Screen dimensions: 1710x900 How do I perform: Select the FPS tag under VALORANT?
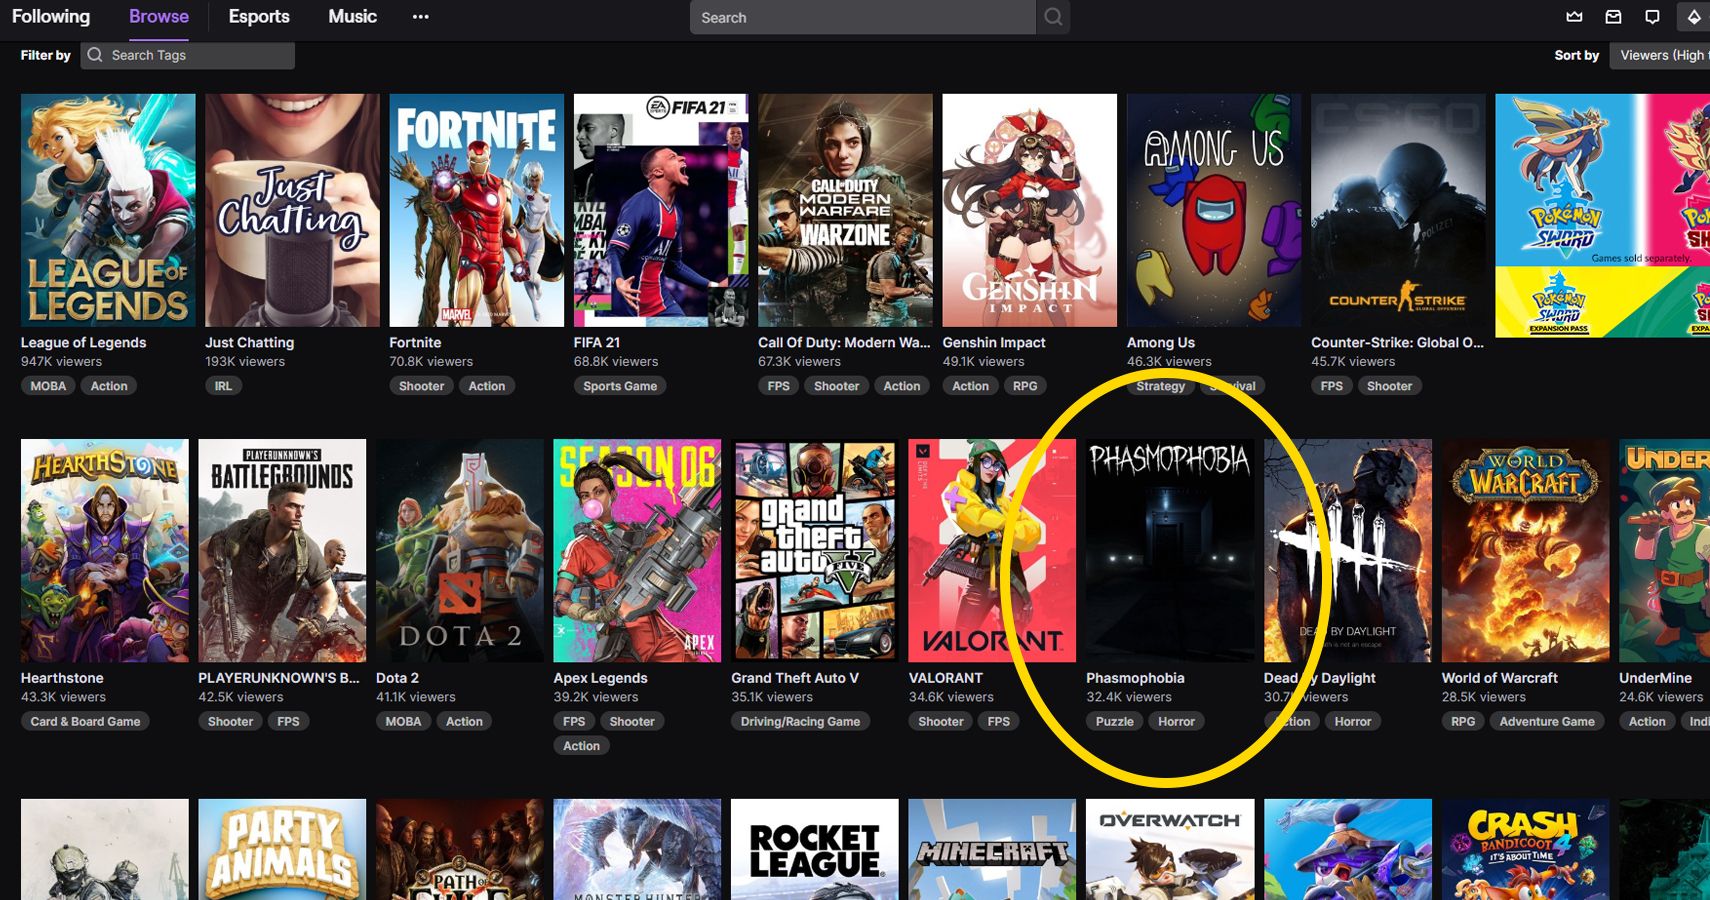pyautogui.click(x=999, y=721)
